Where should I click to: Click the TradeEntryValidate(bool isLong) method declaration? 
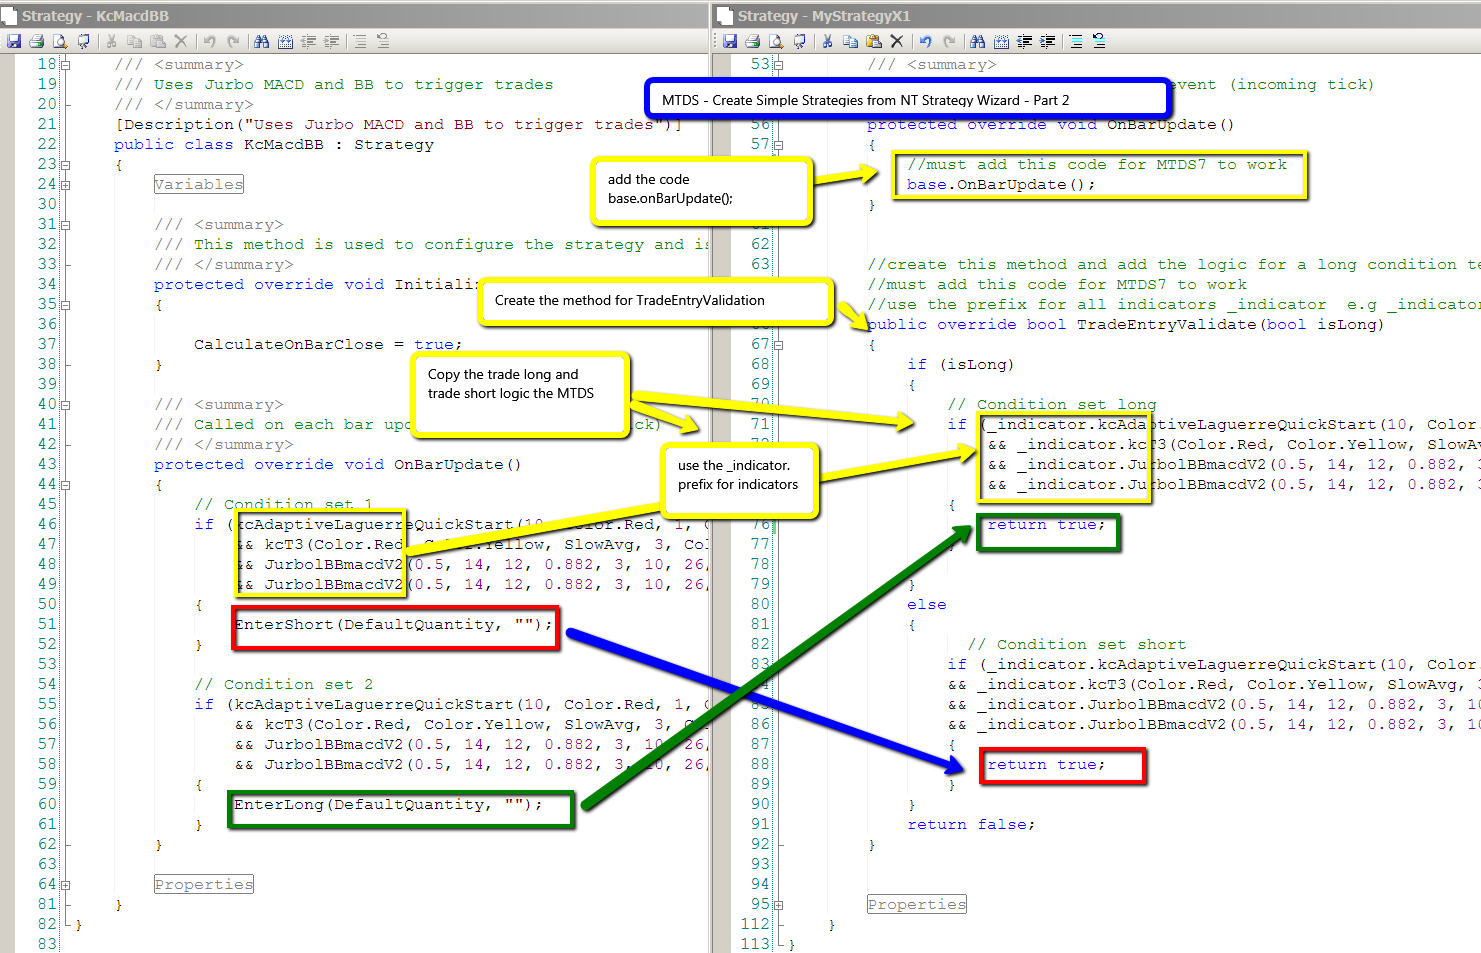click(x=1126, y=325)
